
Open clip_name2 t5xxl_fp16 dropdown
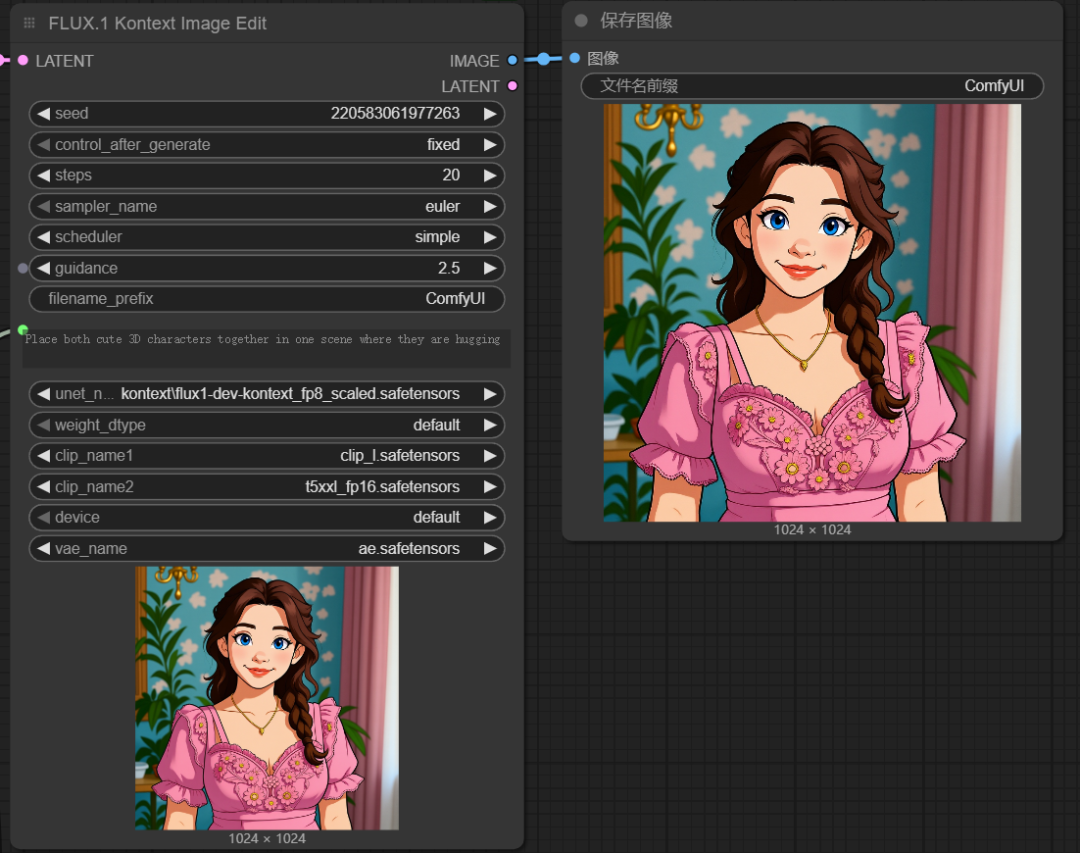267,486
